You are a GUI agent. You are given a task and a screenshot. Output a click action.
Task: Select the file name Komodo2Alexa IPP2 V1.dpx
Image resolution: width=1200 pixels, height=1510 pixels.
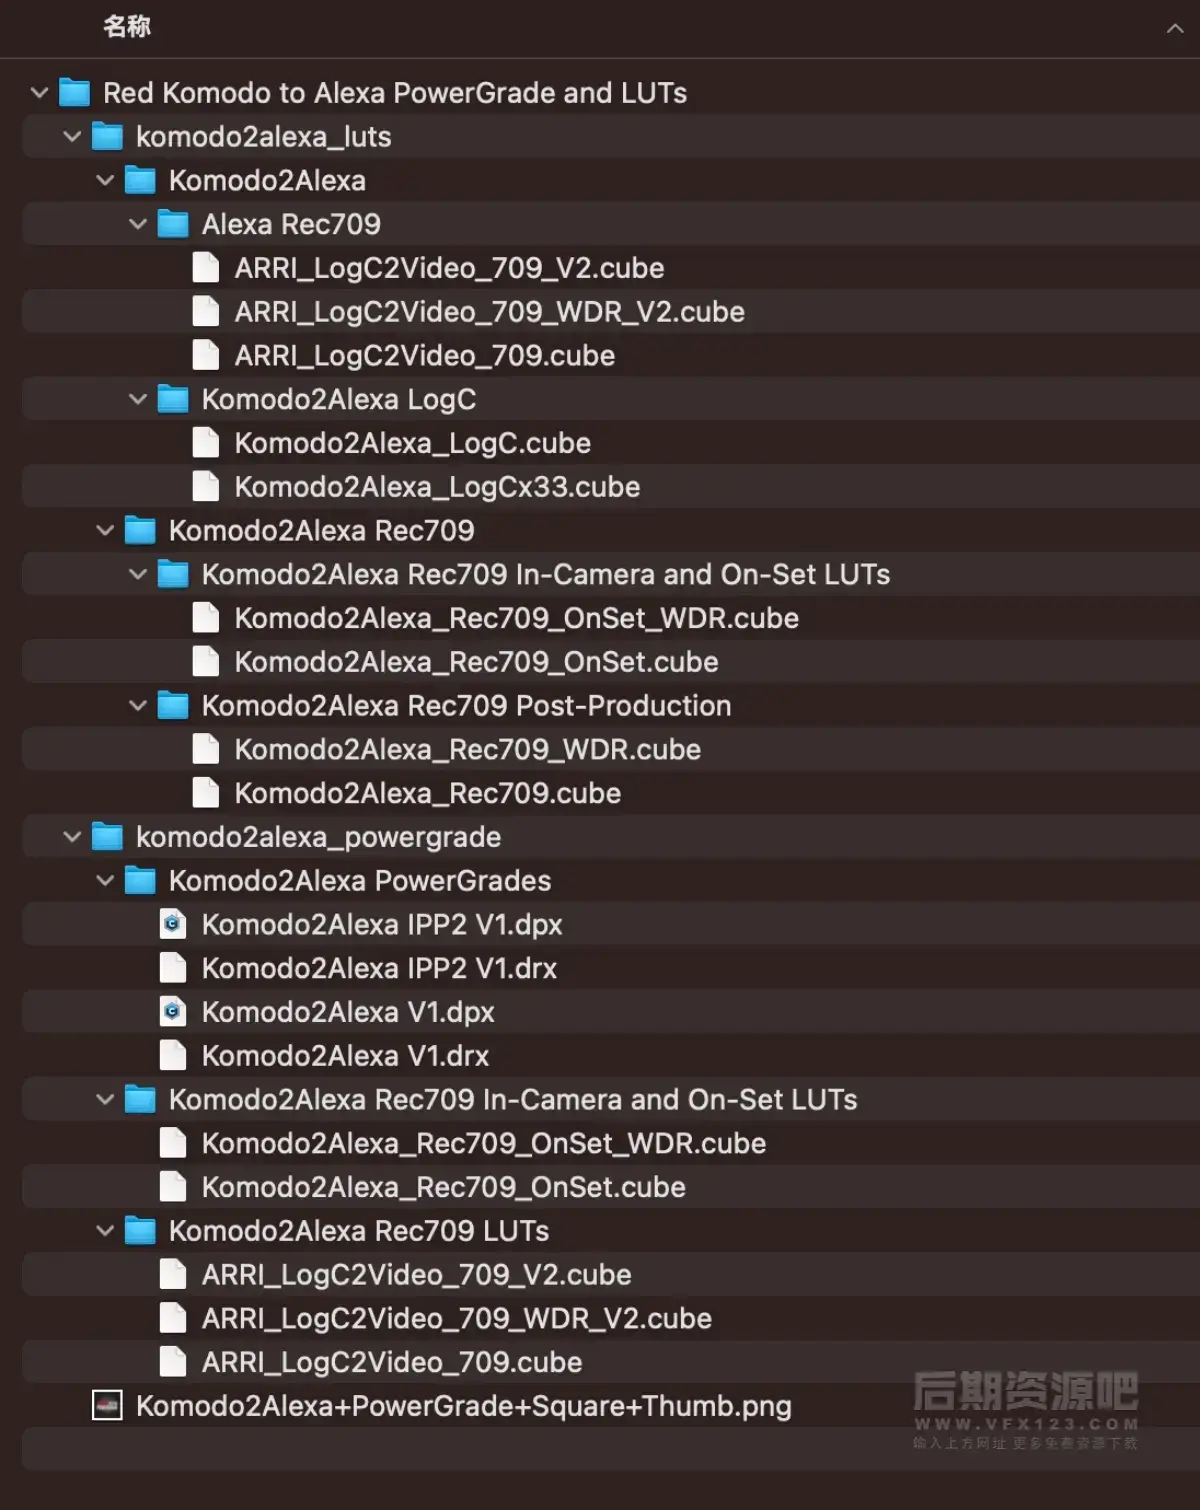pos(382,925)
